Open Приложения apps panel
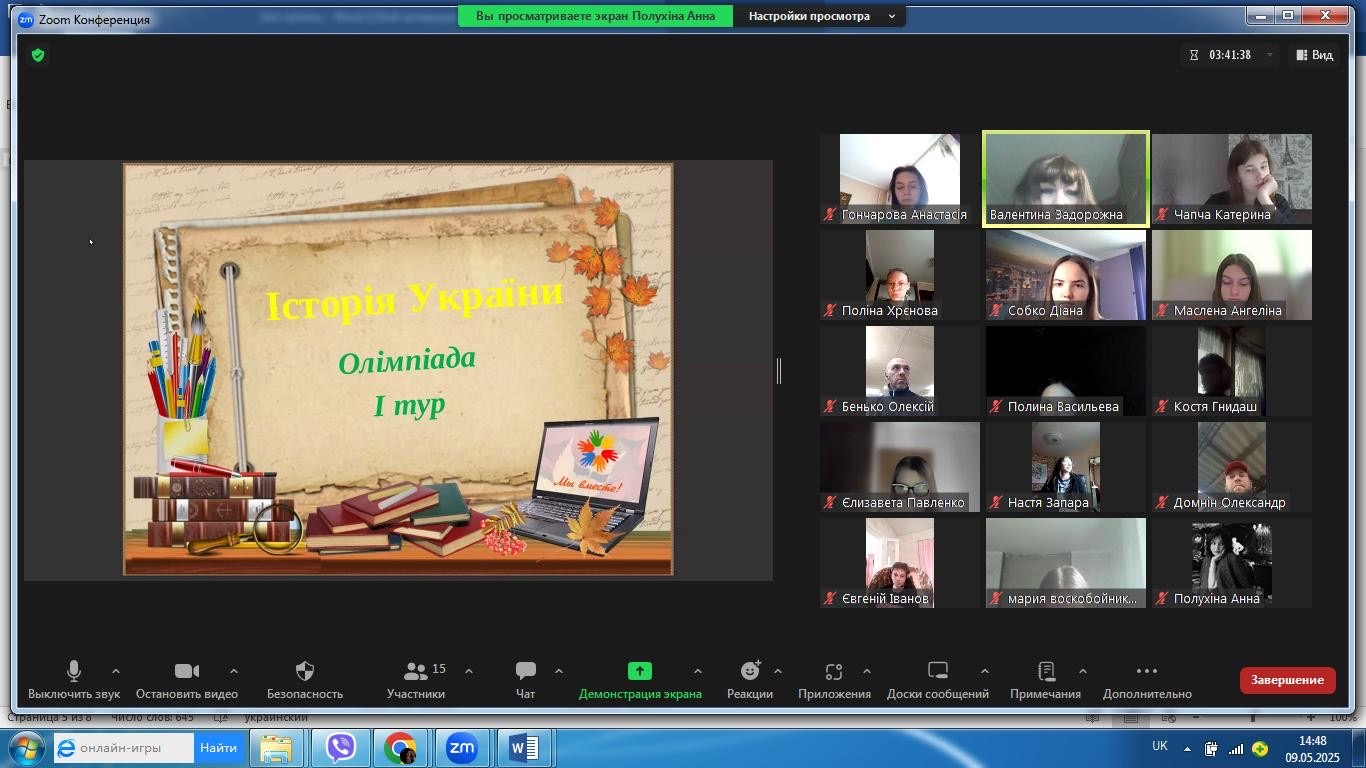The width and height of the screenshot is (1366, 768). [834, 680]
